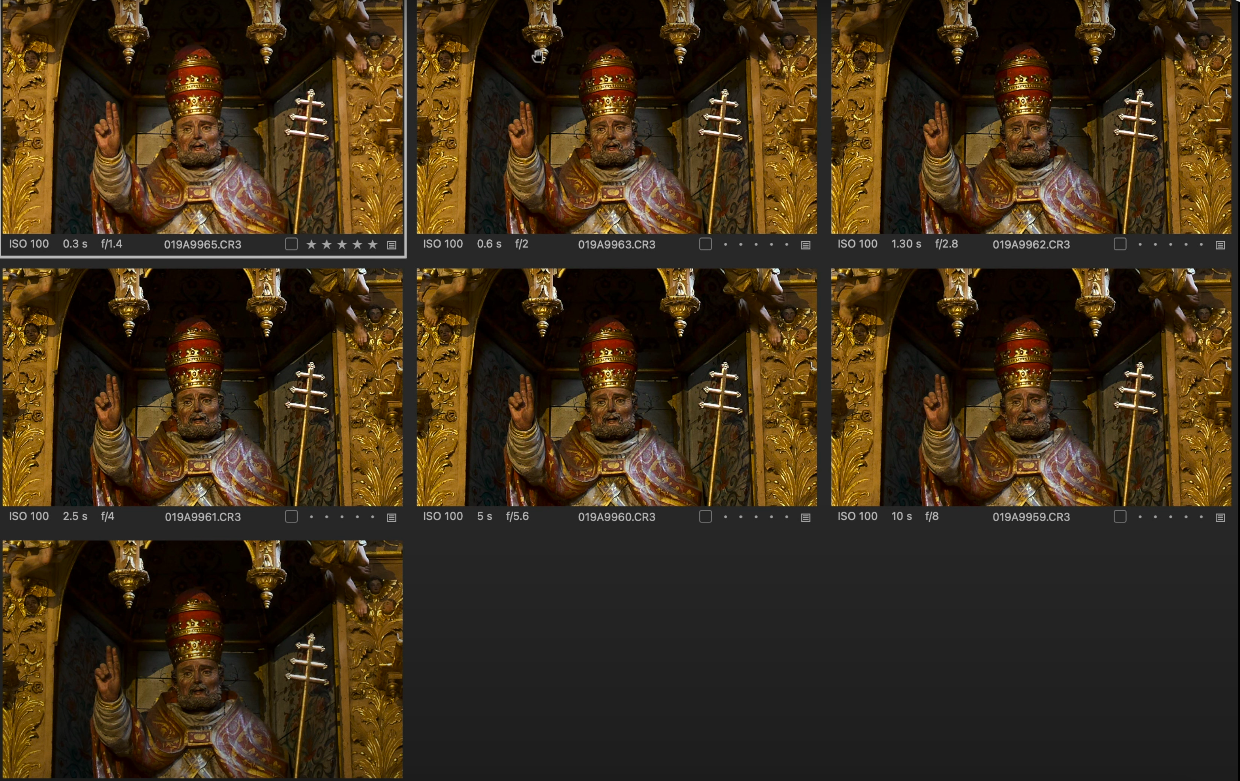This screenshot has width=1240, height=781.
Task: Click ISO 100 label under 019A9963.CR3 thumbnail
Action: [x=443, y=244]
